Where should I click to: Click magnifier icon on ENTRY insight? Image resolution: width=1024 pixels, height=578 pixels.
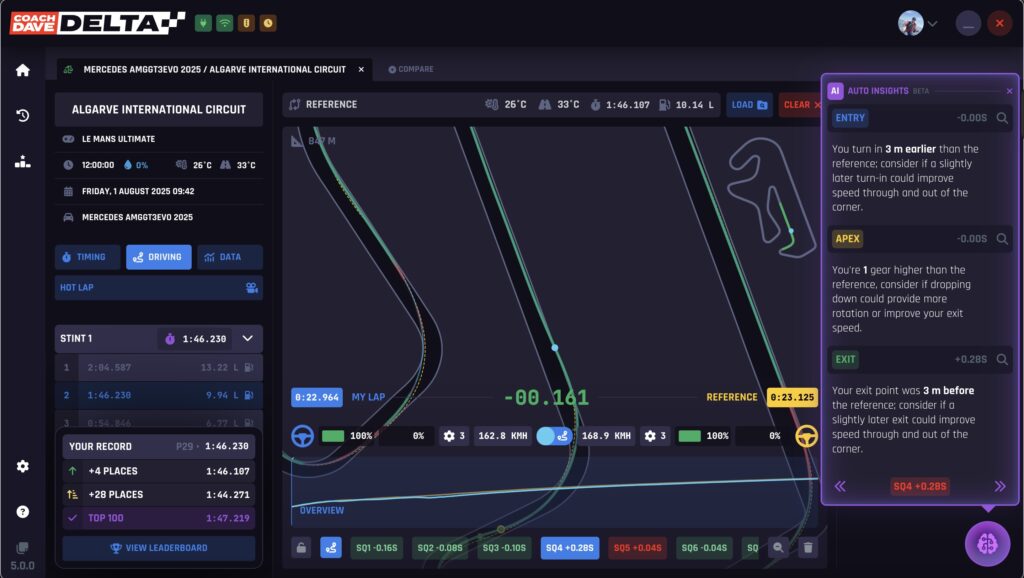(x=1002, y=118)
